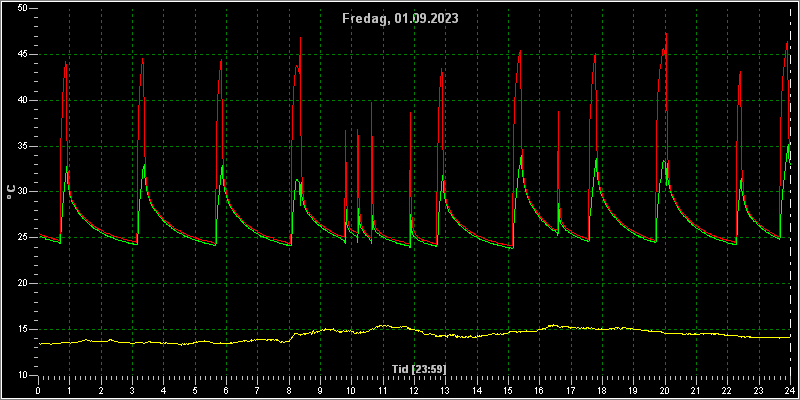Click the Tid [23:59] time label

[419, 368]
